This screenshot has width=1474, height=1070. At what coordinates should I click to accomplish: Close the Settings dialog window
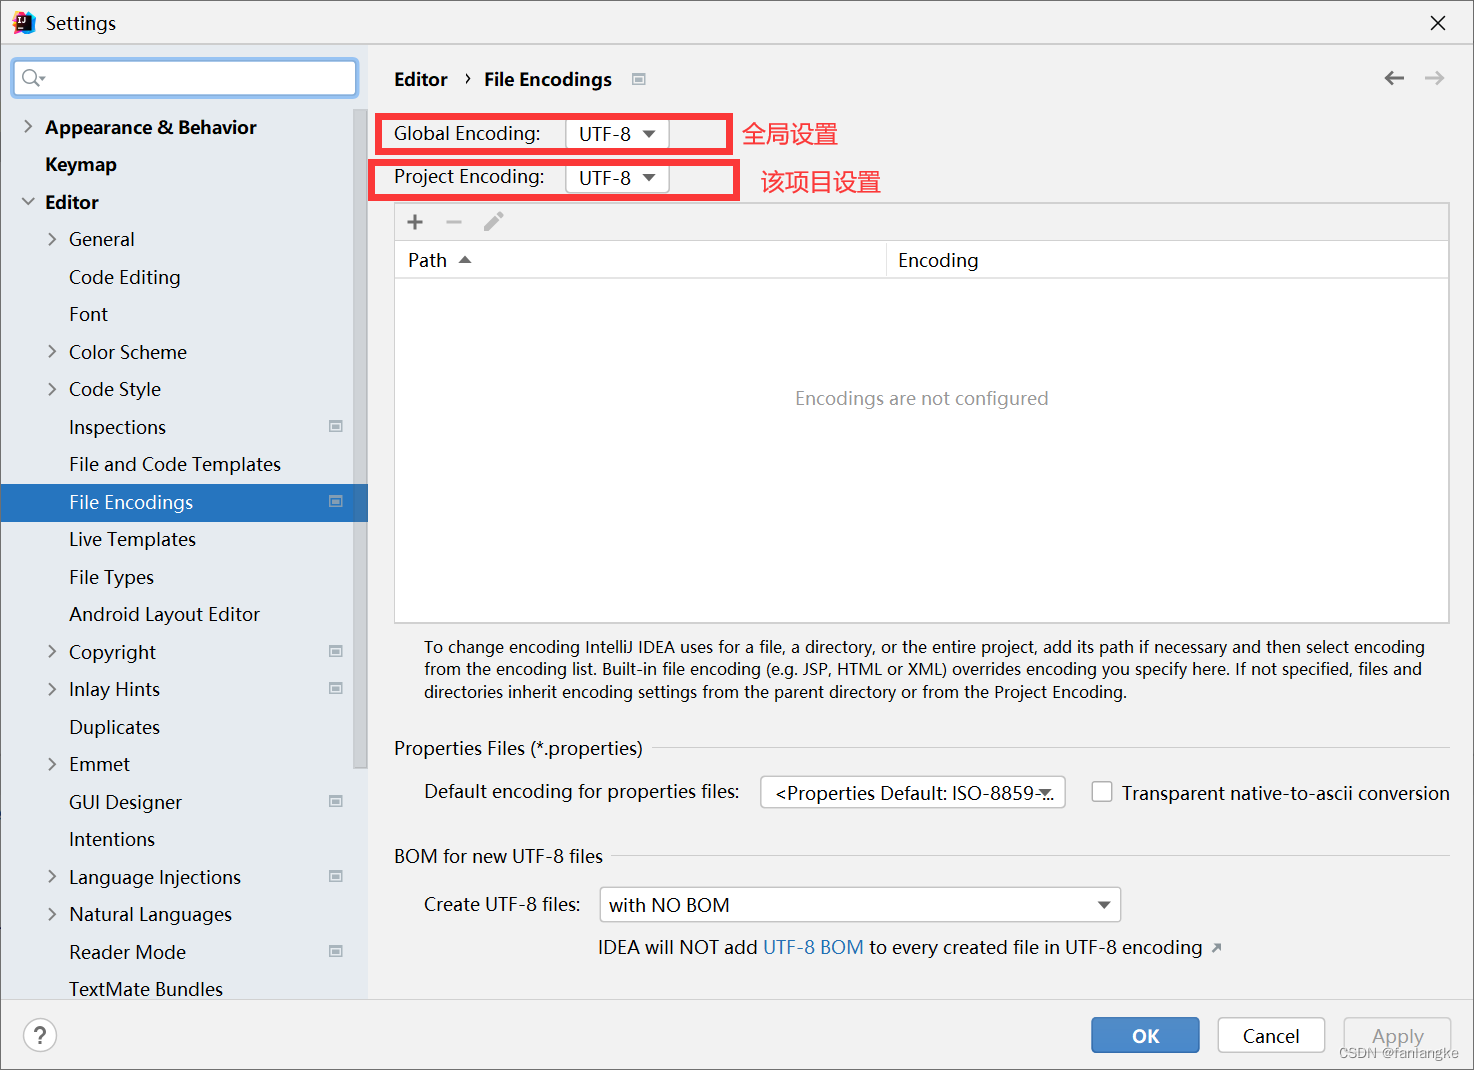coord(1438,22)
